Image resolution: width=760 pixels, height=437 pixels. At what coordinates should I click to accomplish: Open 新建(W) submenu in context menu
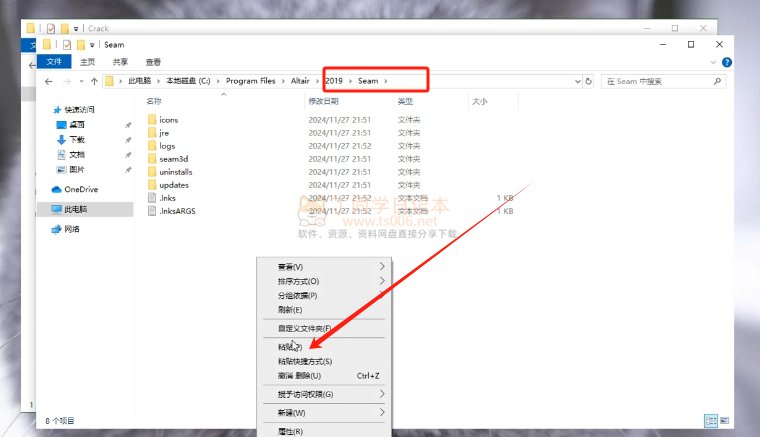pyautogui.click(x=324, y=413)
